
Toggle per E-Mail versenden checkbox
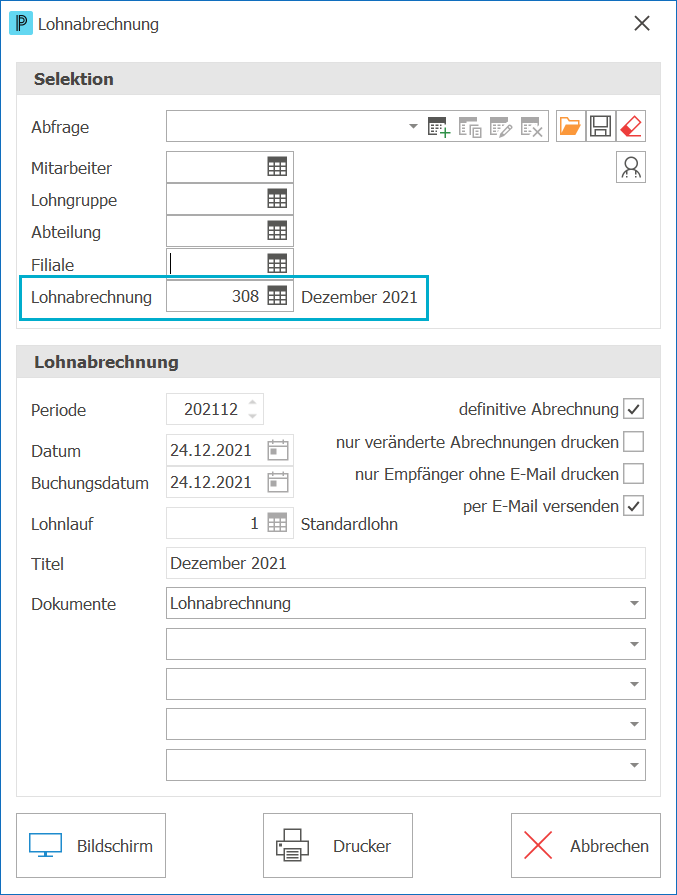(634, 506)
